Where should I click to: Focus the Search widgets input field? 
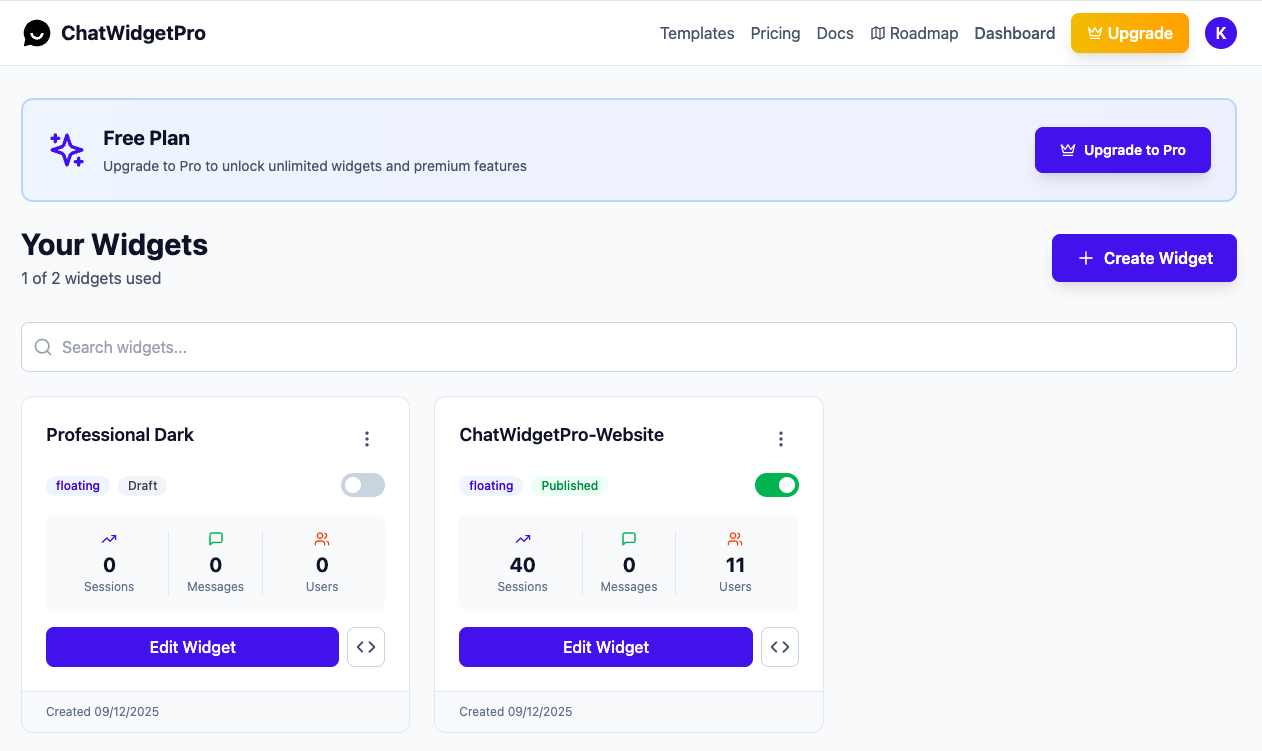click(628, 347)
